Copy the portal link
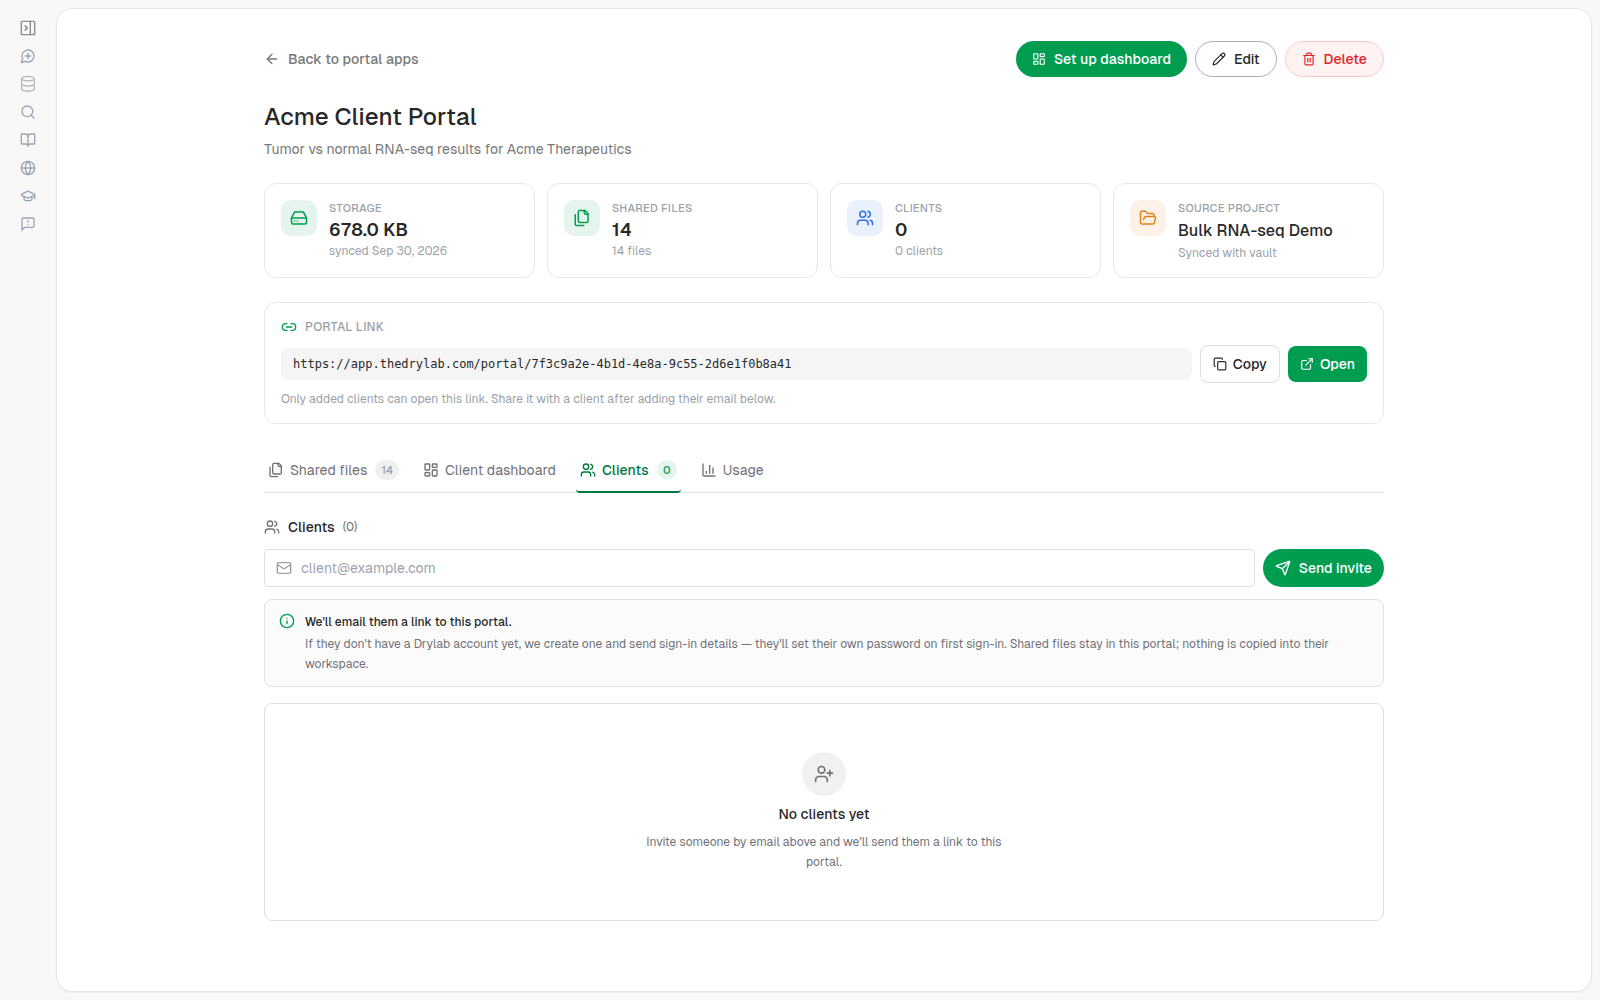The height and width of the screenshot is (1000, 1600). [1240, 364]
